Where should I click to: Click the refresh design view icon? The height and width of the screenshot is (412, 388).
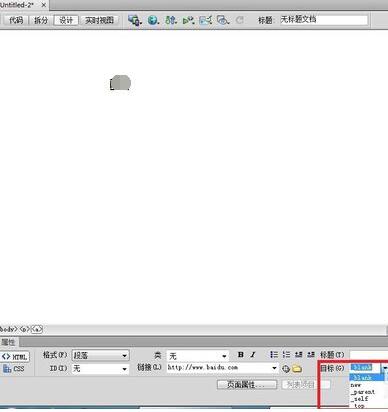click(x=239, y=20)
